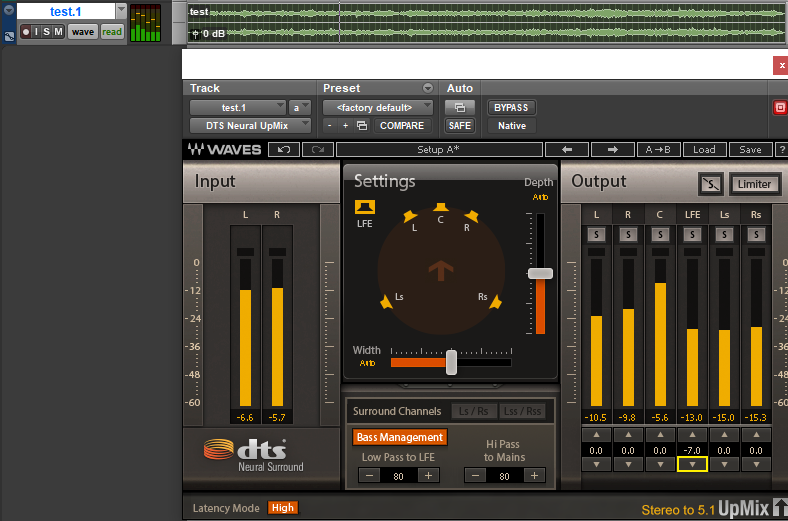Increase C output trim with the up arrow
The width and height of the screenshot is (788, 521).
(660, 435)
